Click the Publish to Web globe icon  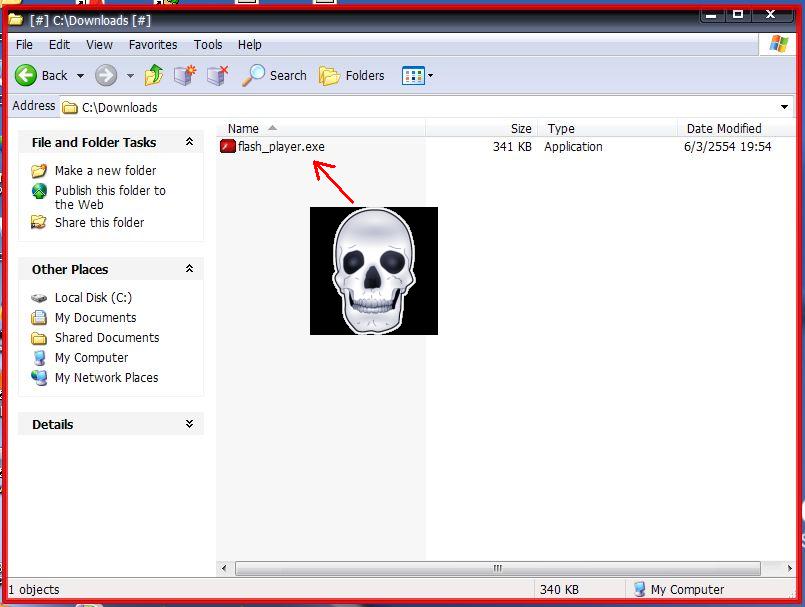coord(39,191)
